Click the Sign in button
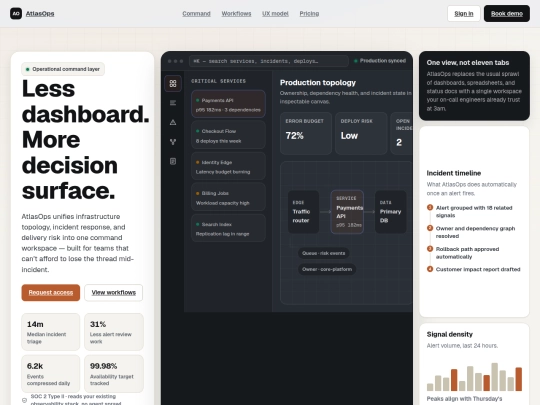540x405 pixels. click(464, 13)
